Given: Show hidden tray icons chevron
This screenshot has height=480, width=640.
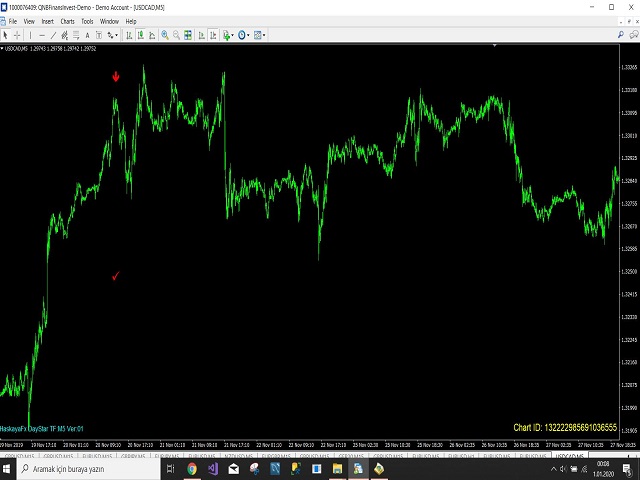Looking at the screenshot, I should coord(553,469).
